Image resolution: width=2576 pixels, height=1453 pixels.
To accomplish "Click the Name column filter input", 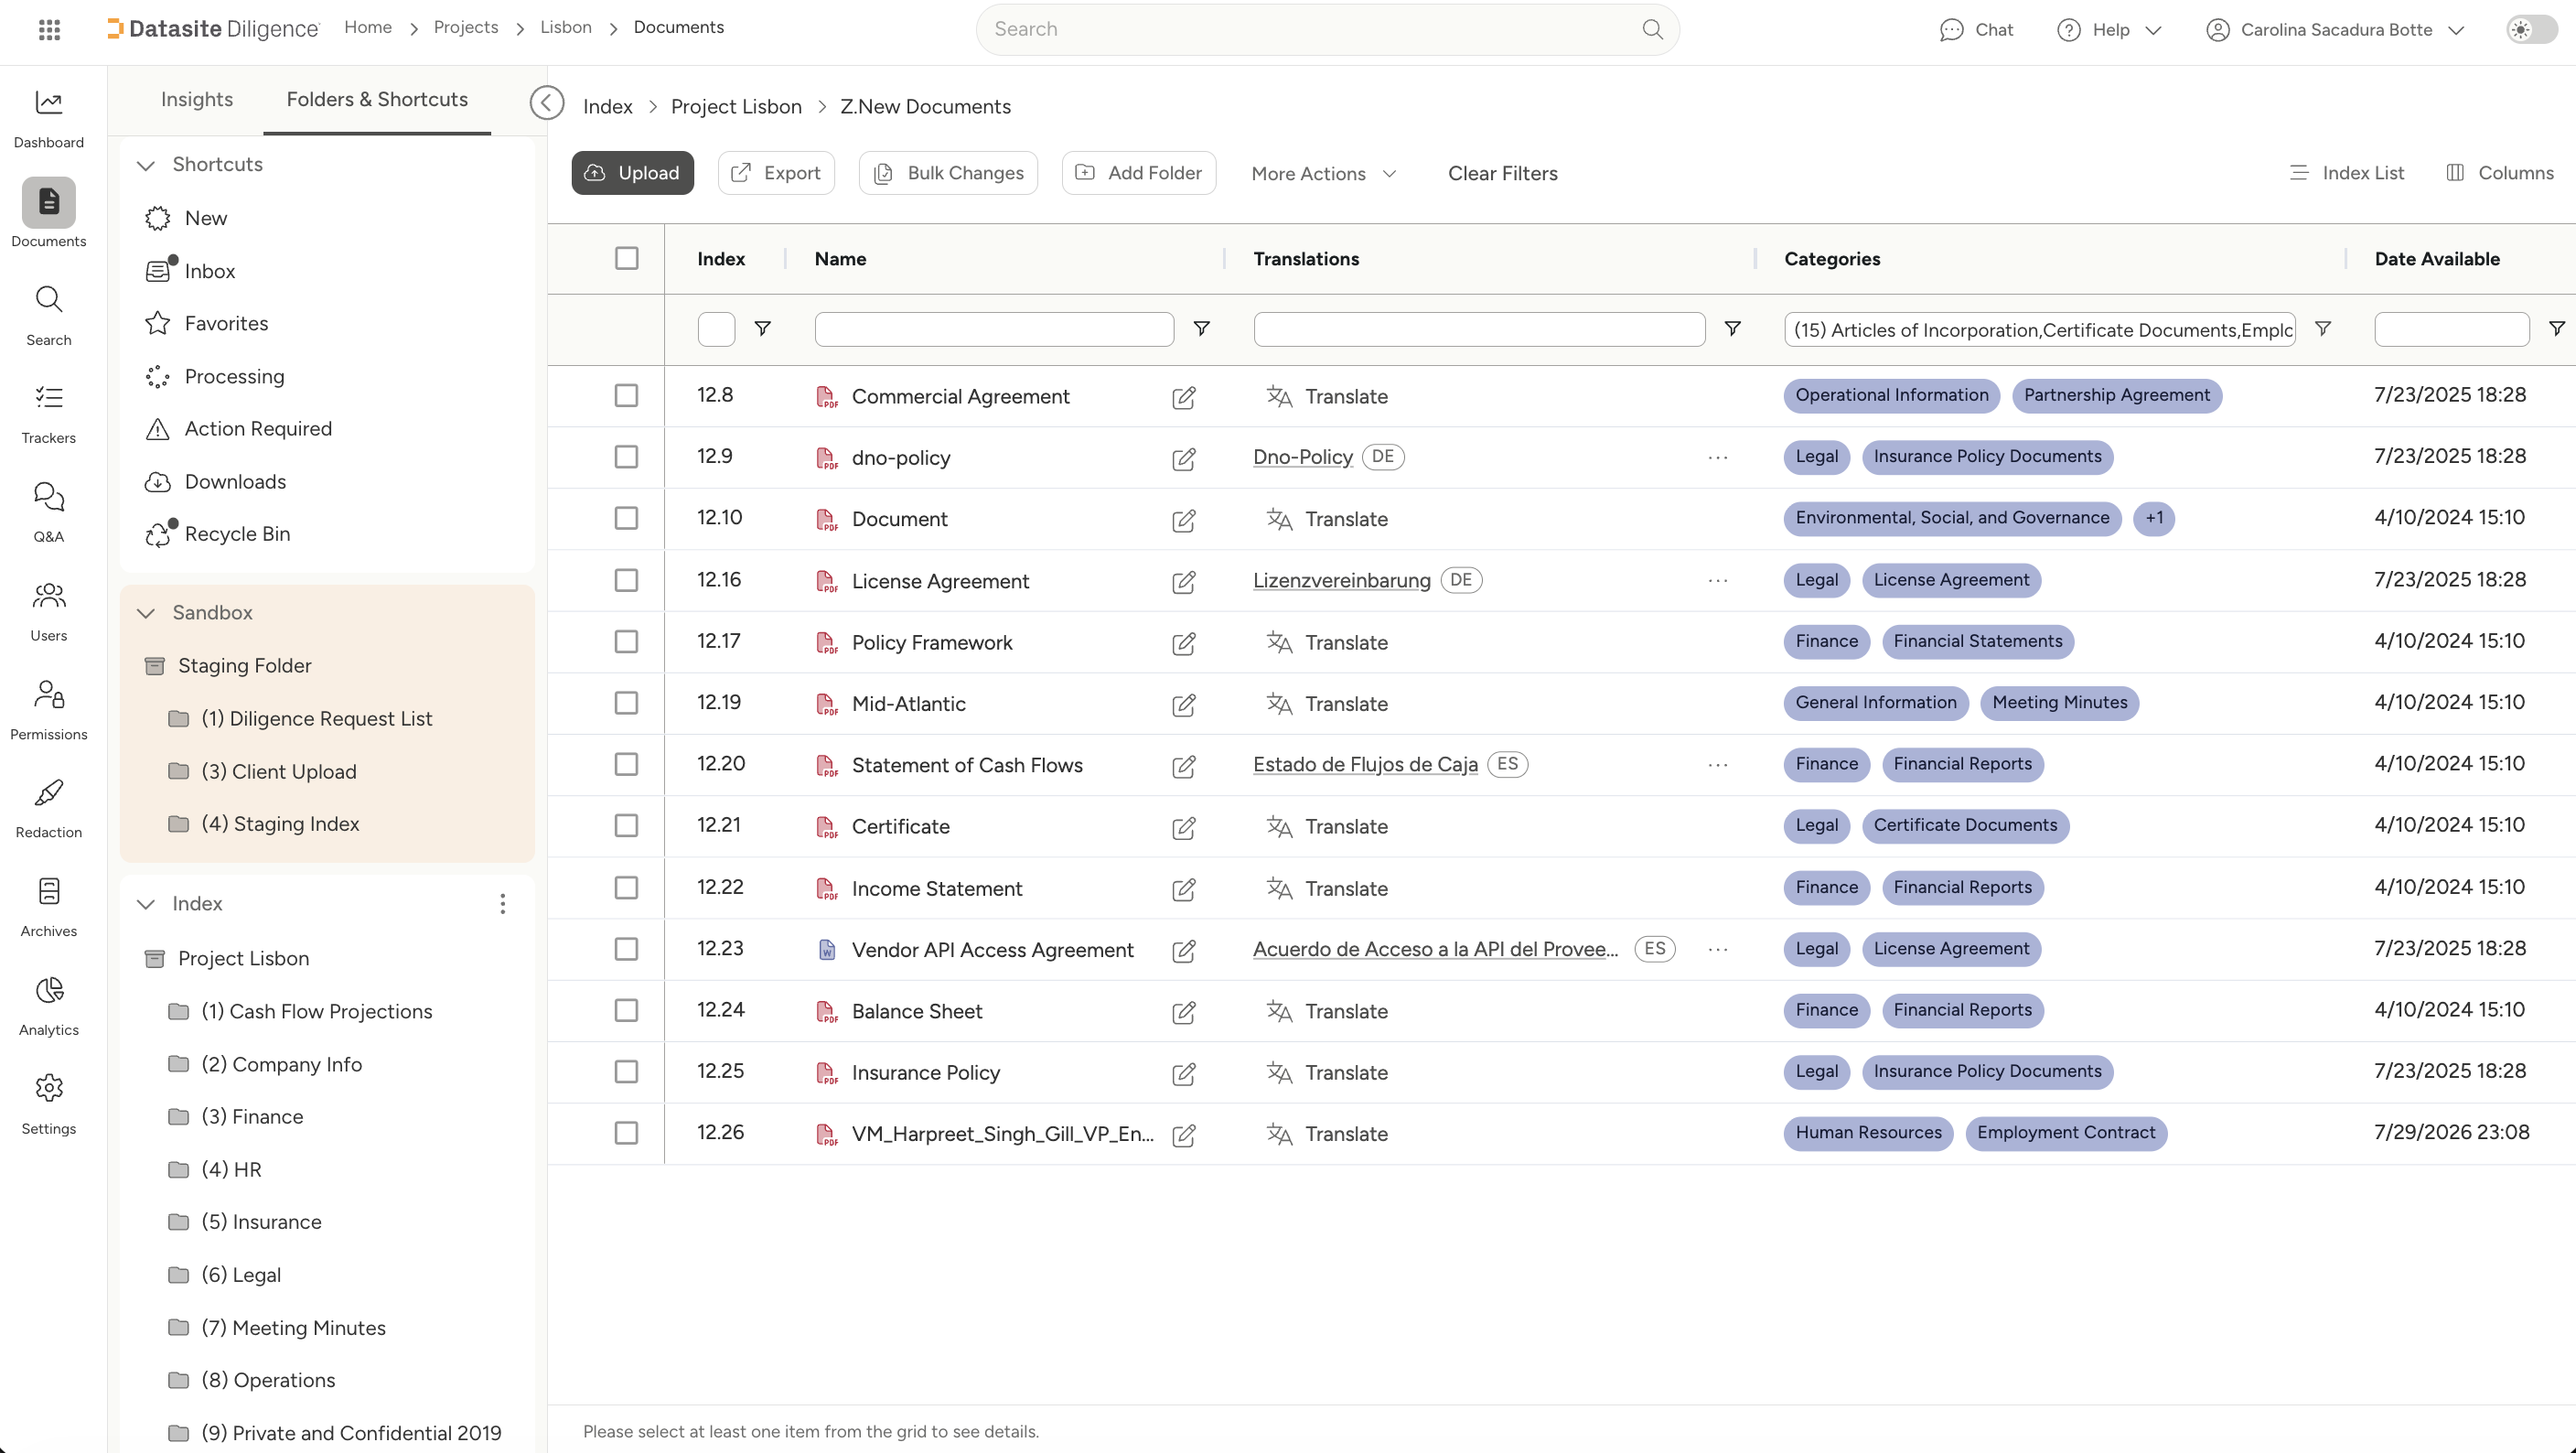I will (994, 329).
